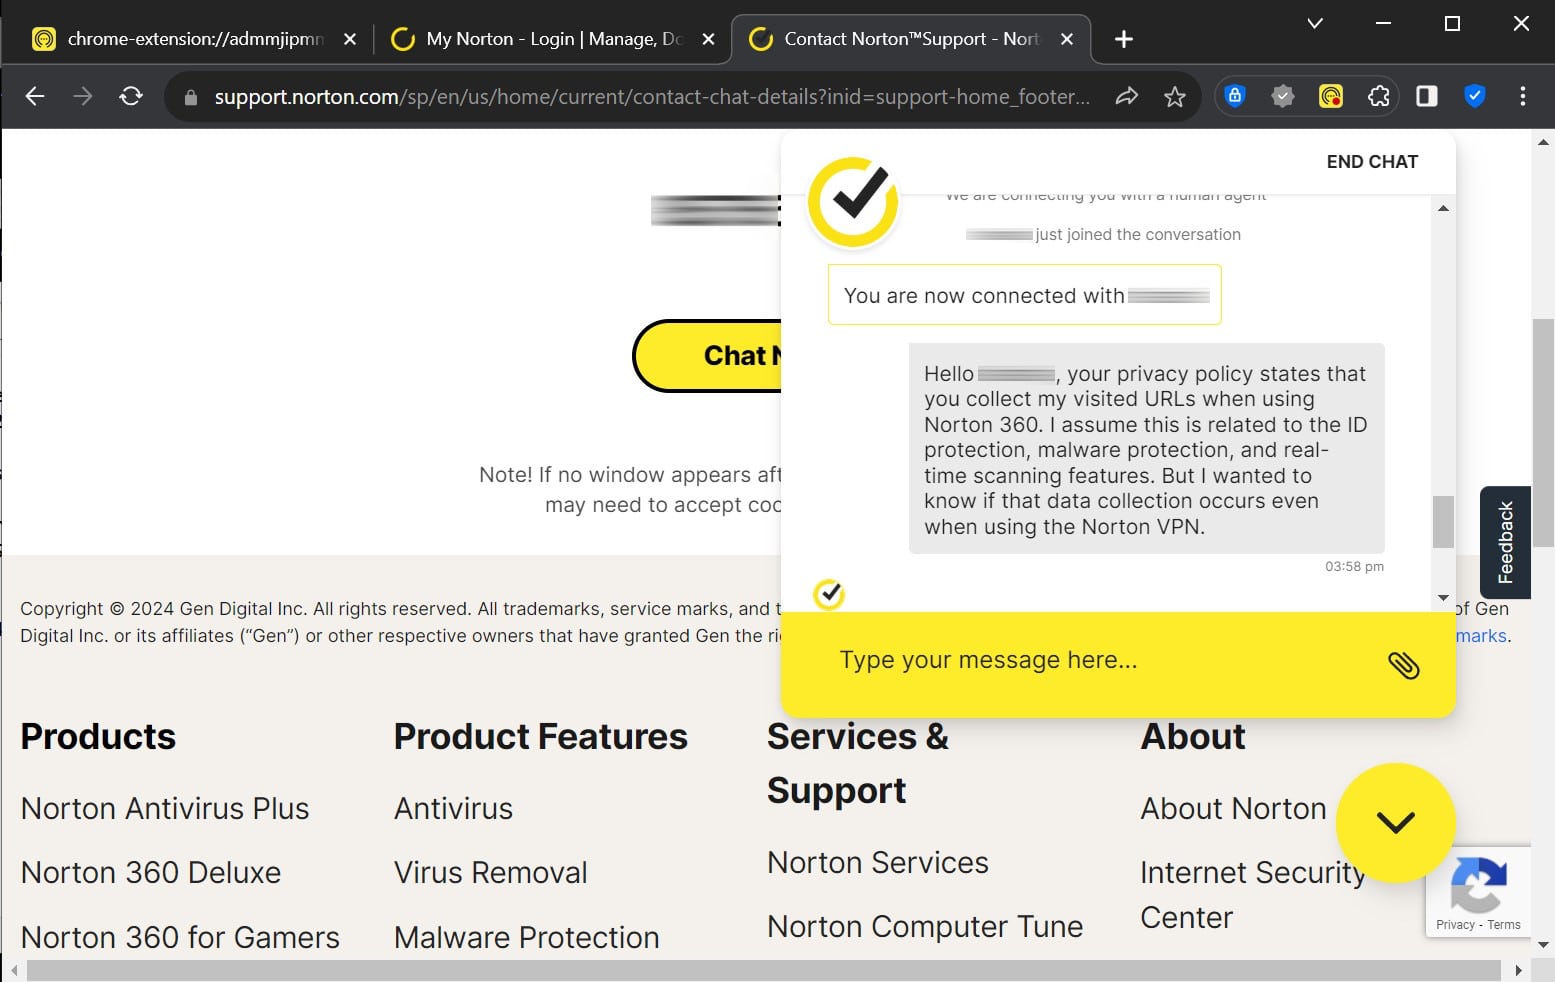Open the Norton Services link
The width and height of the screenshot is (1555, 982).
click(x=877, y=862)
